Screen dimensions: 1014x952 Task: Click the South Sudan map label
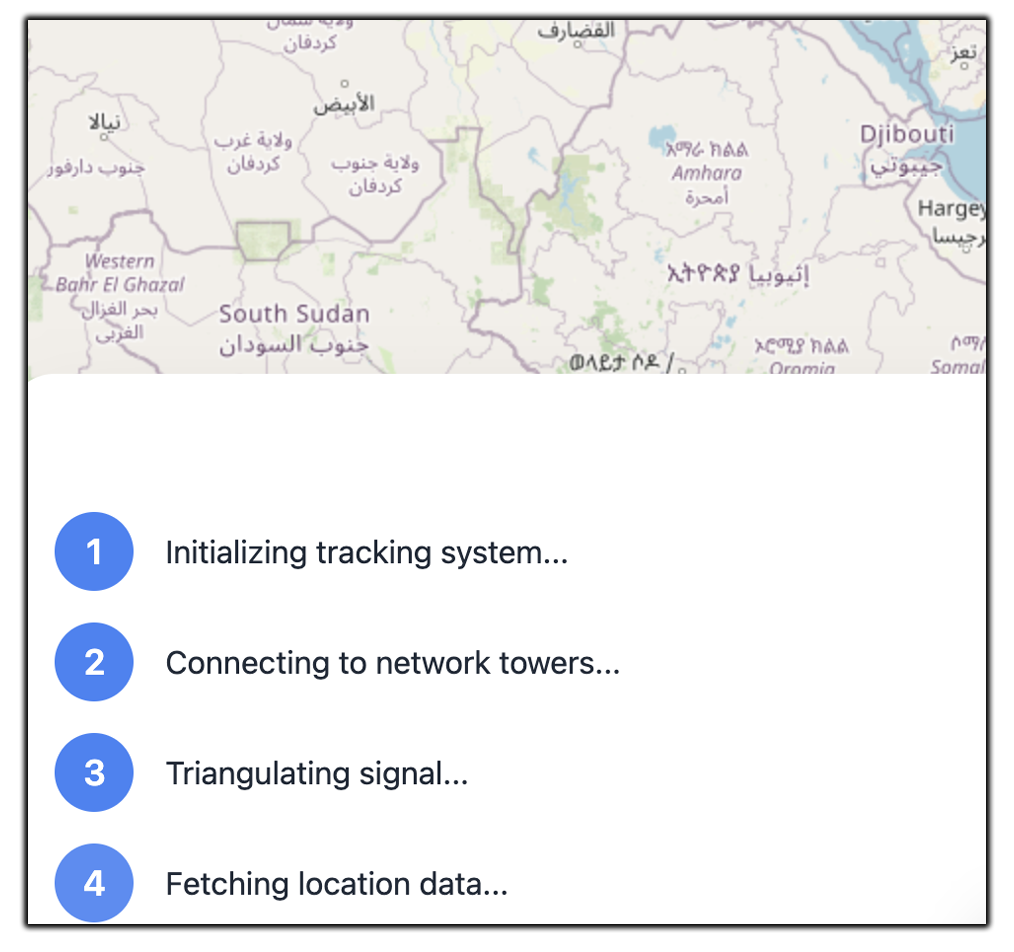click(x=294, y=314)
